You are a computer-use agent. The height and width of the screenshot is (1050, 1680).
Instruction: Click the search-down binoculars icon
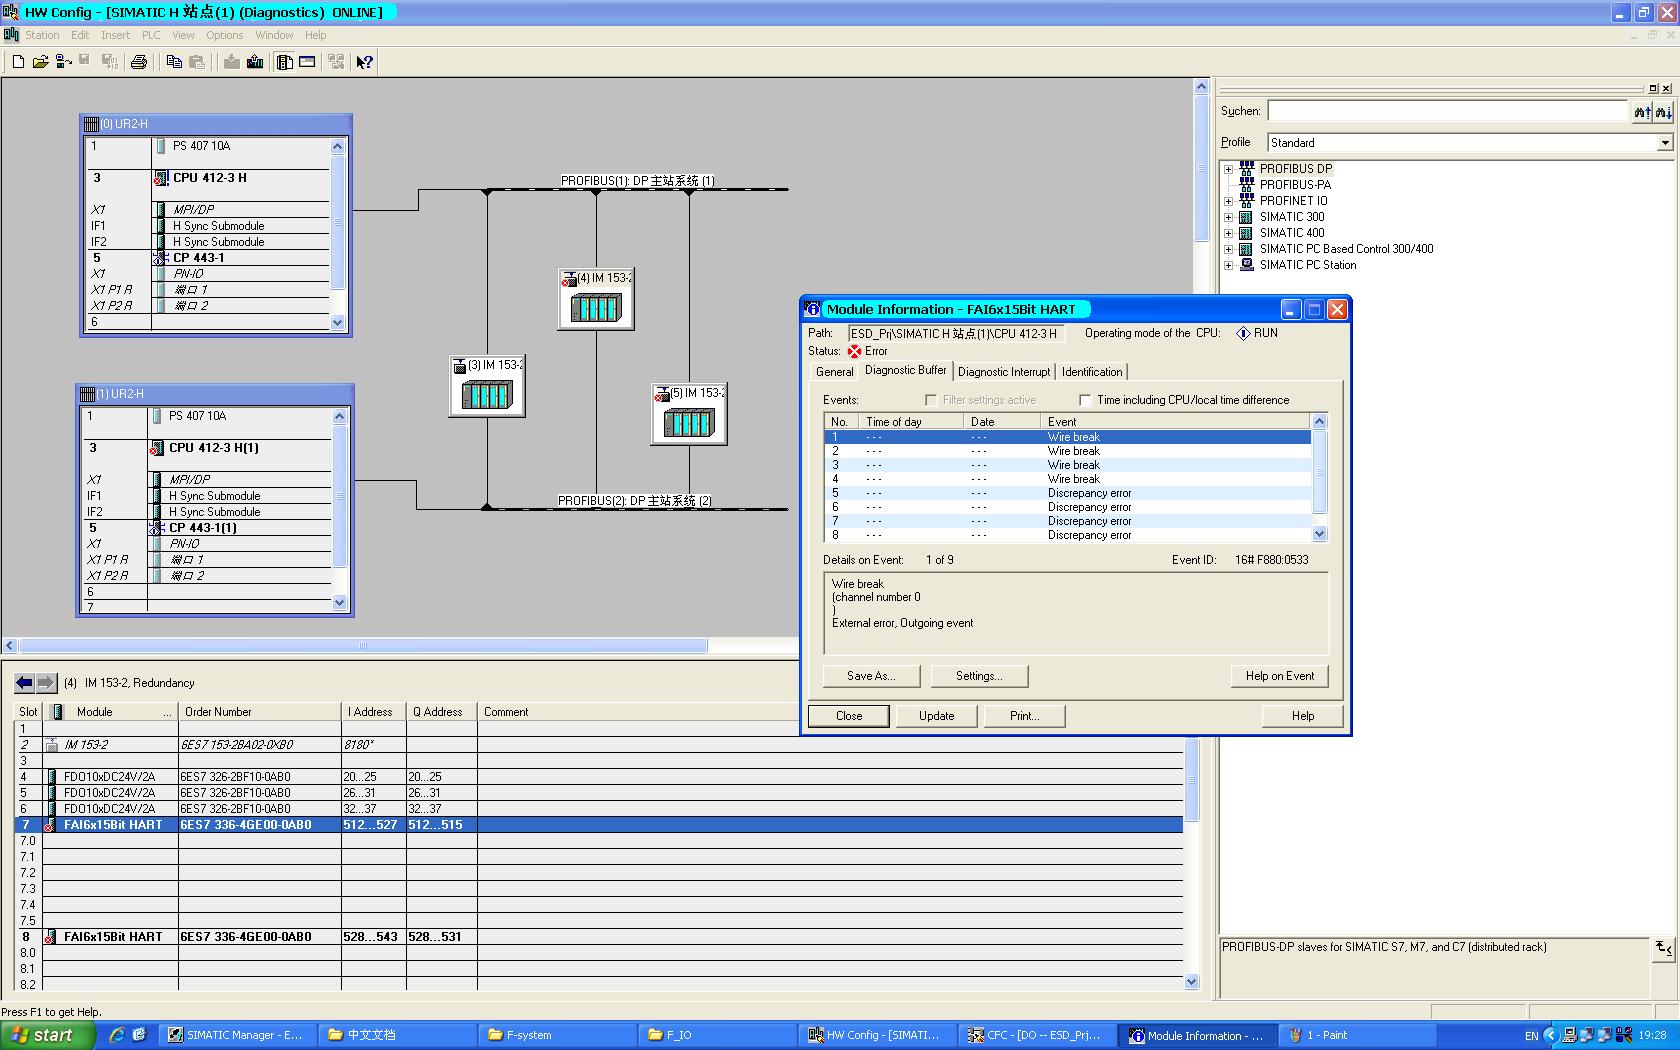pyautogui.click(x=1663, y=112)
